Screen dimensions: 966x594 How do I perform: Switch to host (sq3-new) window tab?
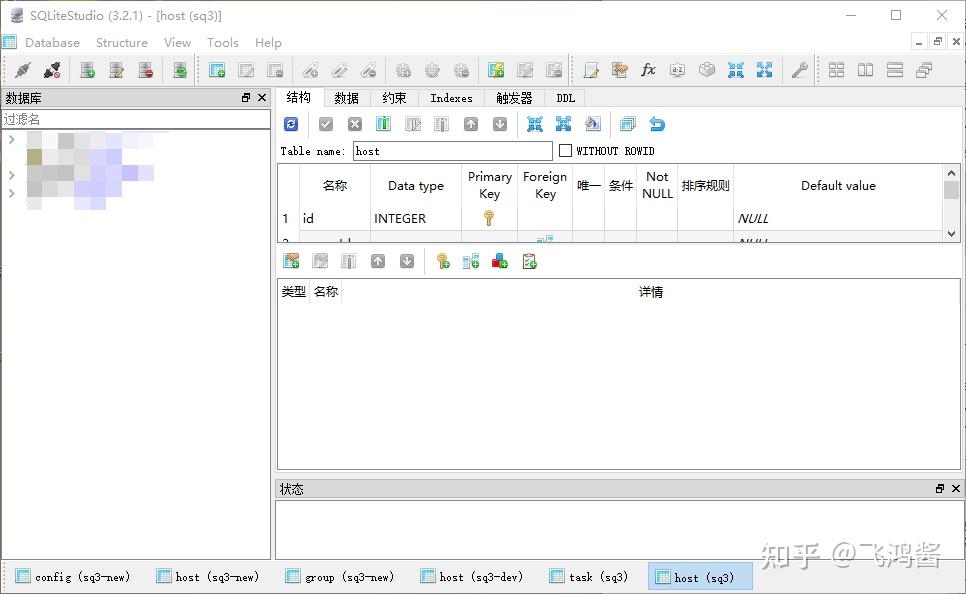(x=208, y=577)
